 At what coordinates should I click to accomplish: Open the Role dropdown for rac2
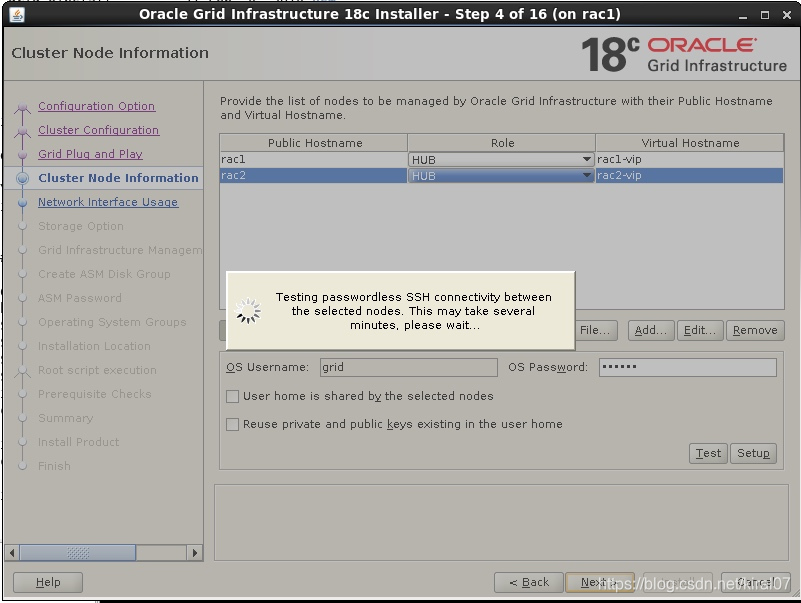click(501, 176)
